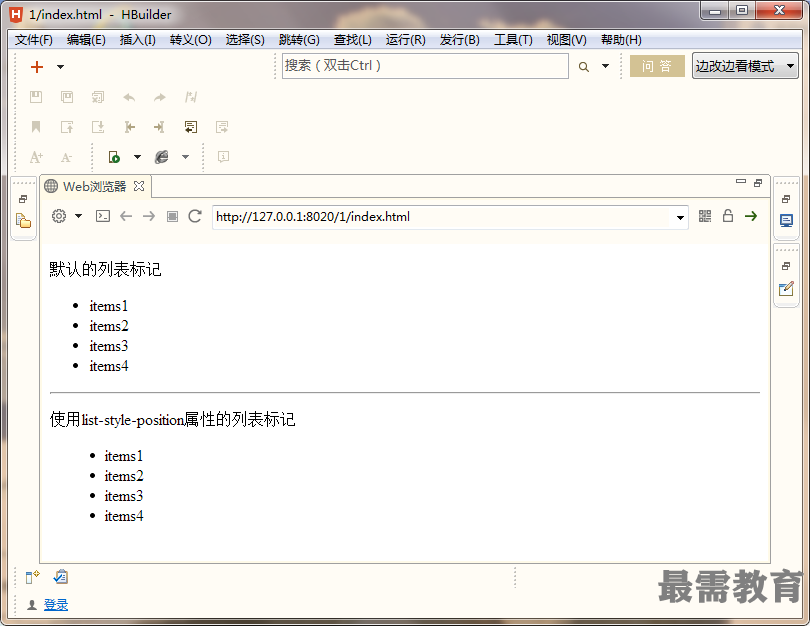Click the red plus New icon
810x626 pixels.
37,67
